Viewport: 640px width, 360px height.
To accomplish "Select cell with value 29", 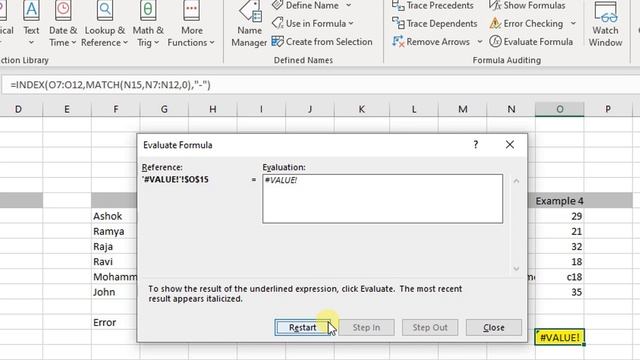I will 559,216.
